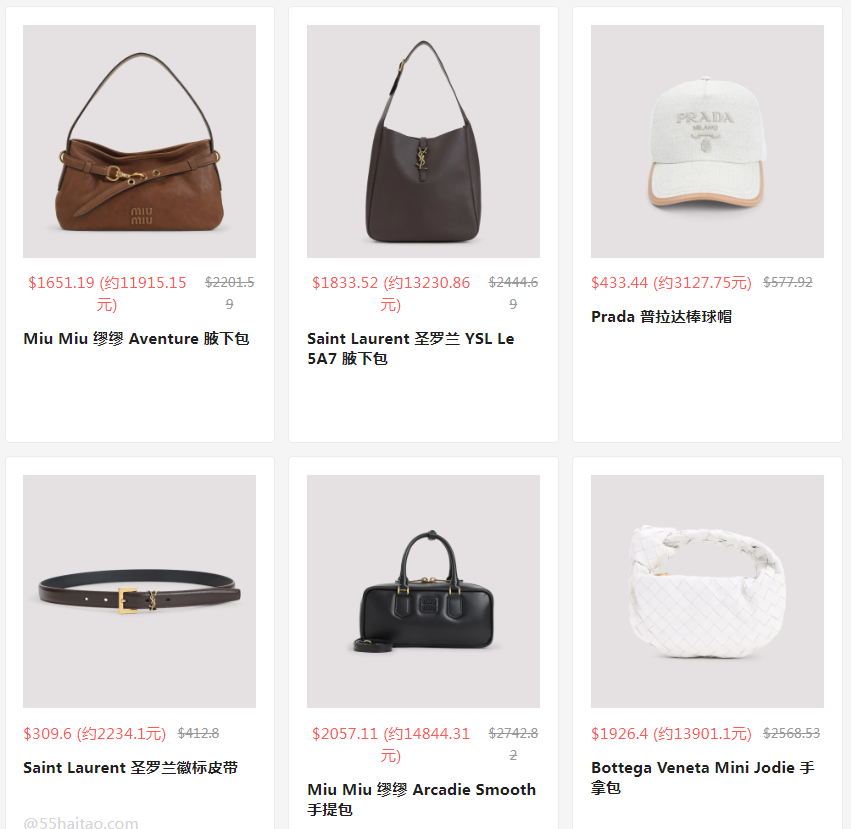Click the crossed-out $577.92 original price
851x829 pixels.
coord(788,282)
